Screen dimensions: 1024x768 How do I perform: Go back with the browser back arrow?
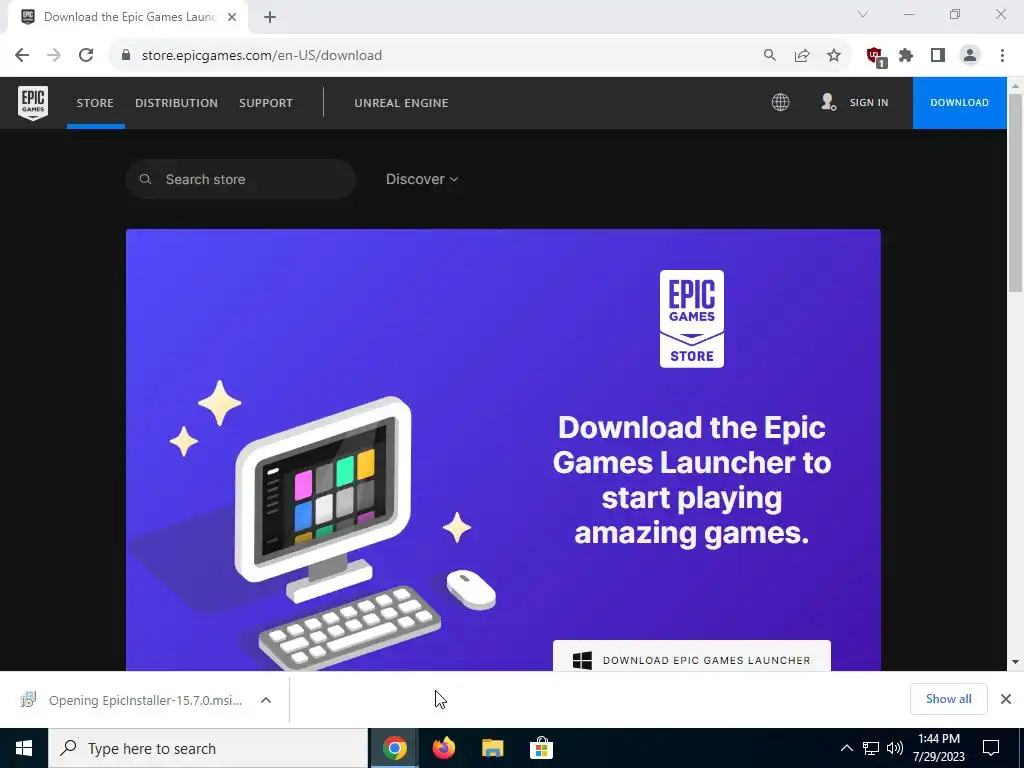pyautogui.click(x=22, y=56)
